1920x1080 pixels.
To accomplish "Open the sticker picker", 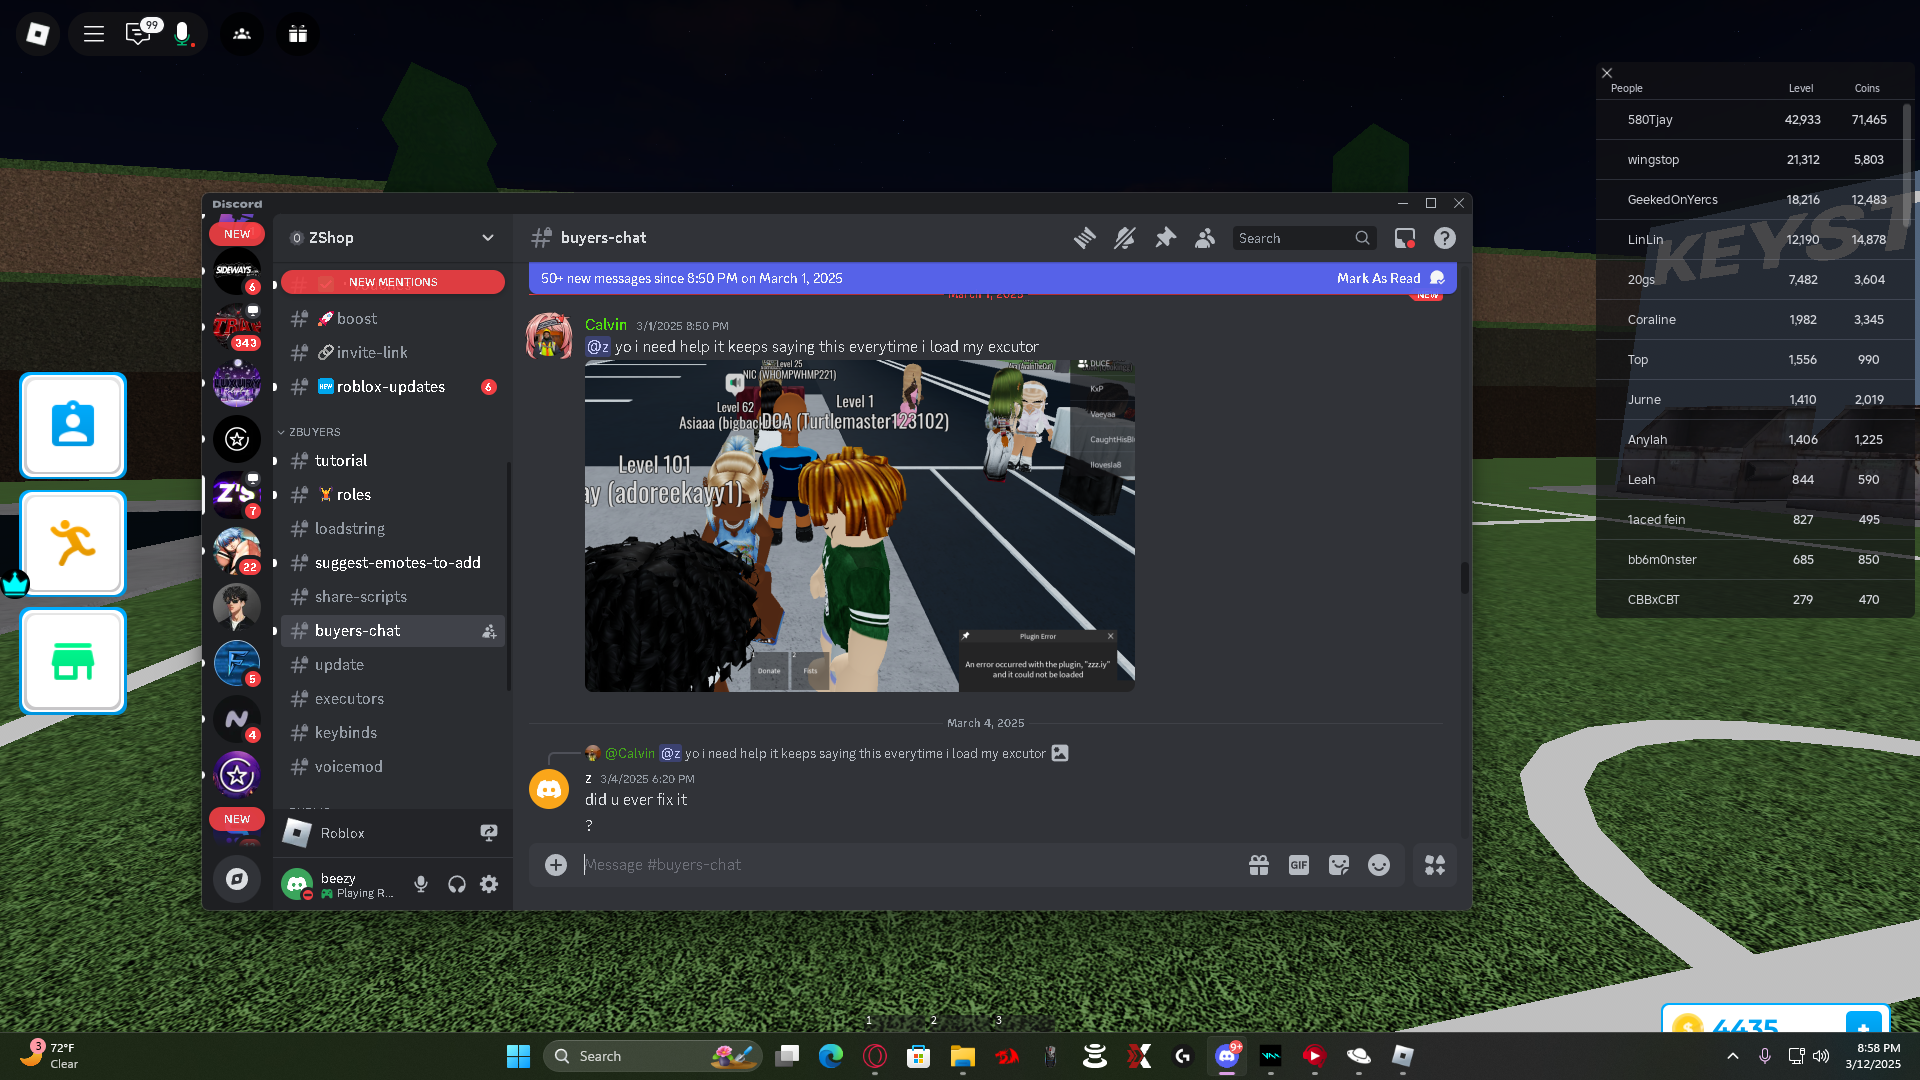I will coord(1339,865).
